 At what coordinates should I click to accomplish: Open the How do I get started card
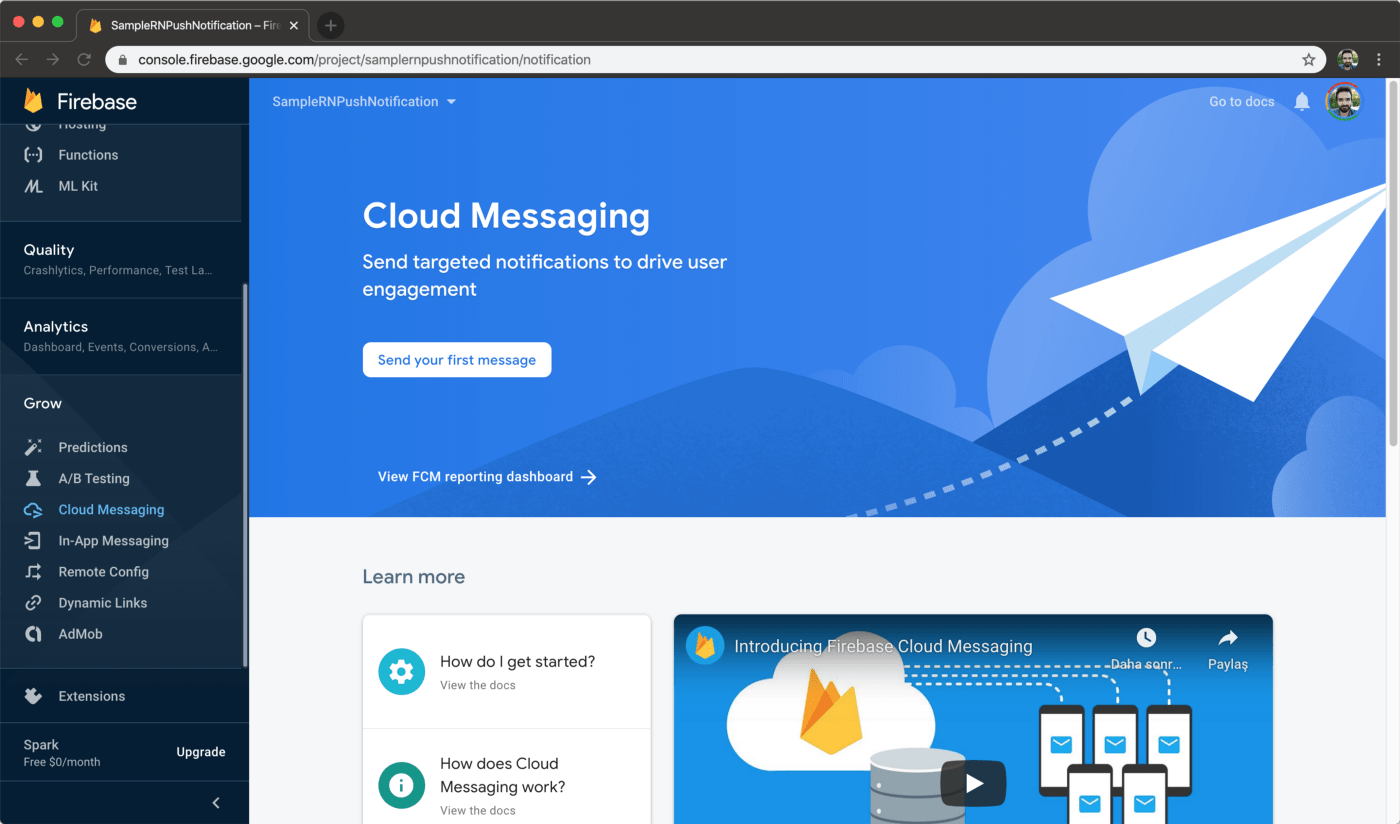tap(506, 672)
